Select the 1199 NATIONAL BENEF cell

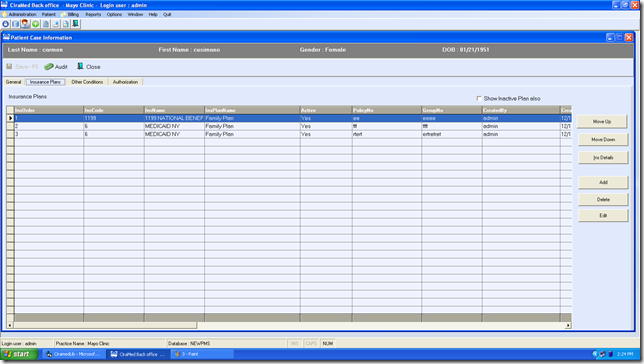tap(174, 118)
